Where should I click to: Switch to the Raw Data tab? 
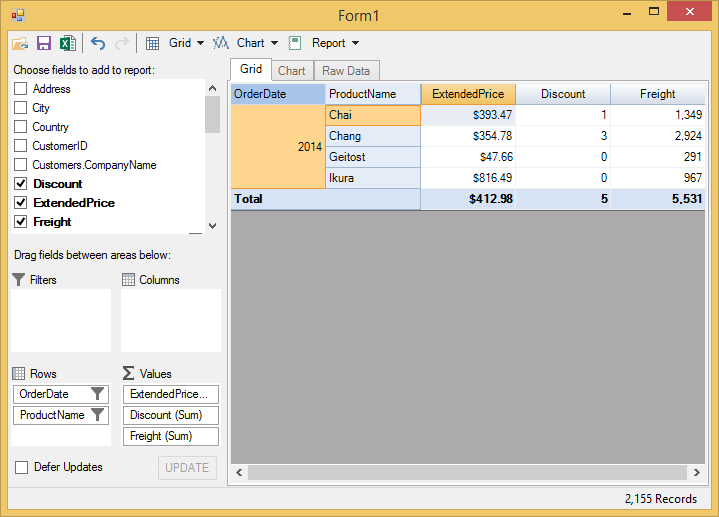tap(346, 71)
